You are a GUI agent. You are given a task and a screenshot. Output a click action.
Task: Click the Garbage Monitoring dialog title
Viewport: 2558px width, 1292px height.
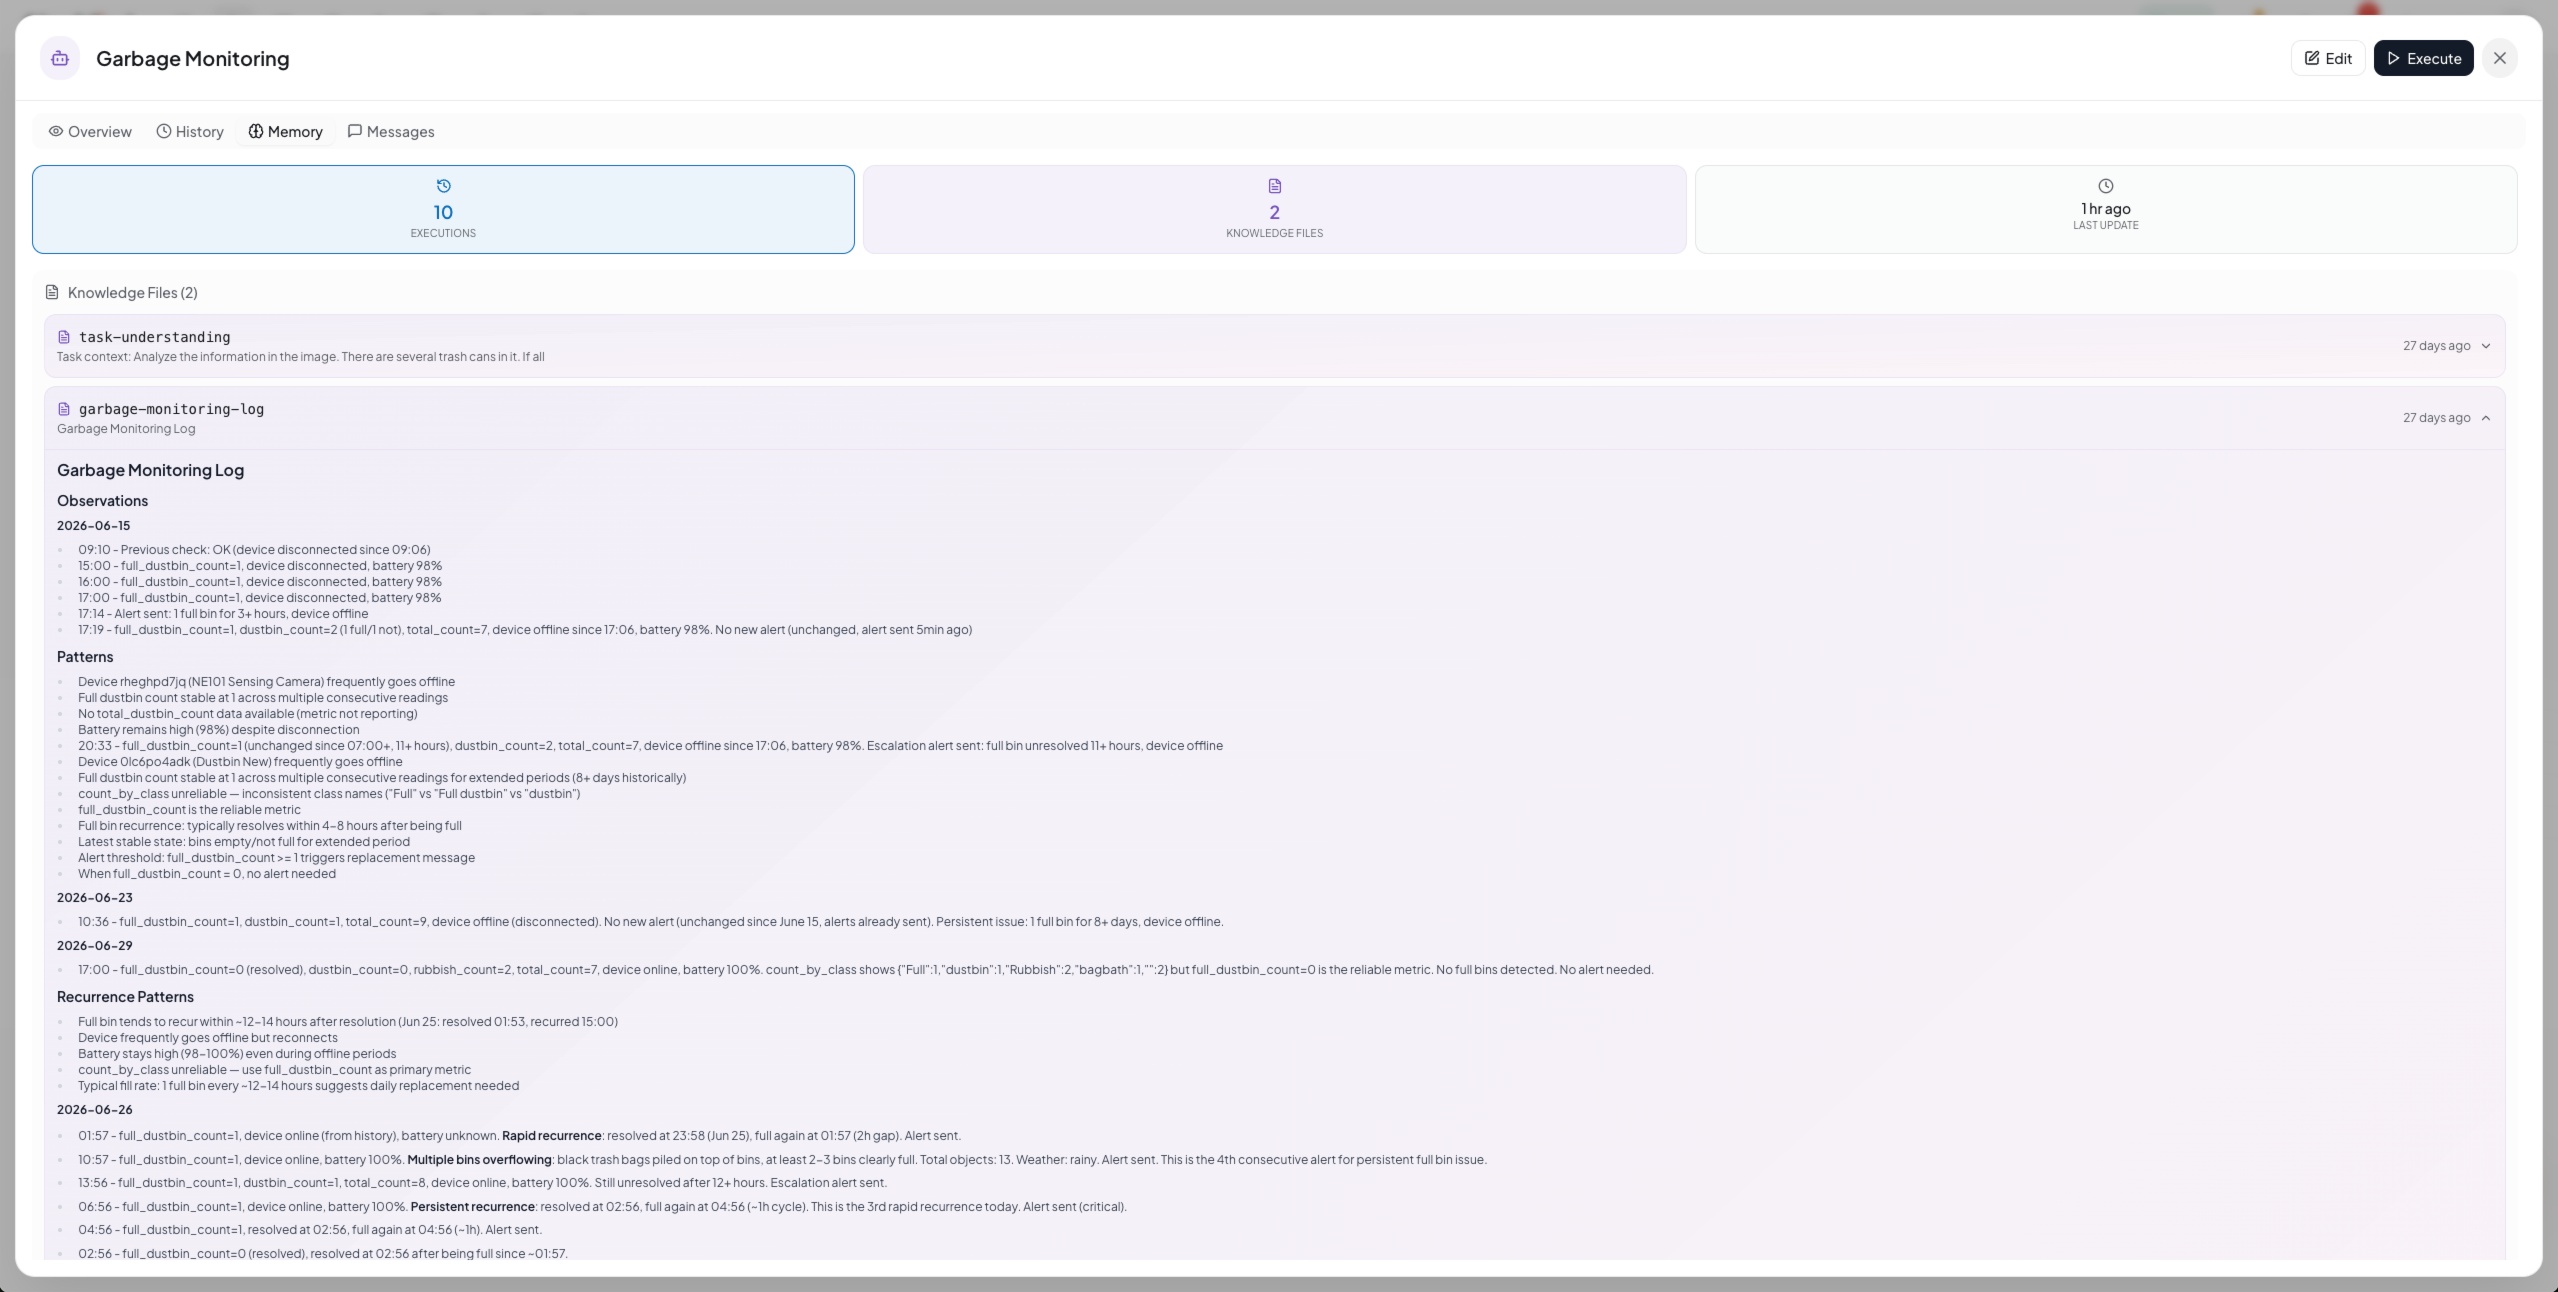click(193, 58)
